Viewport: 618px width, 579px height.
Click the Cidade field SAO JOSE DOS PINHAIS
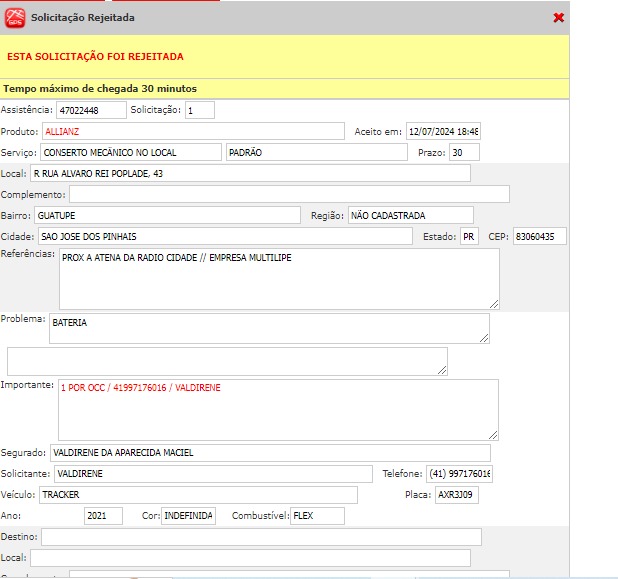coord(224,236)
